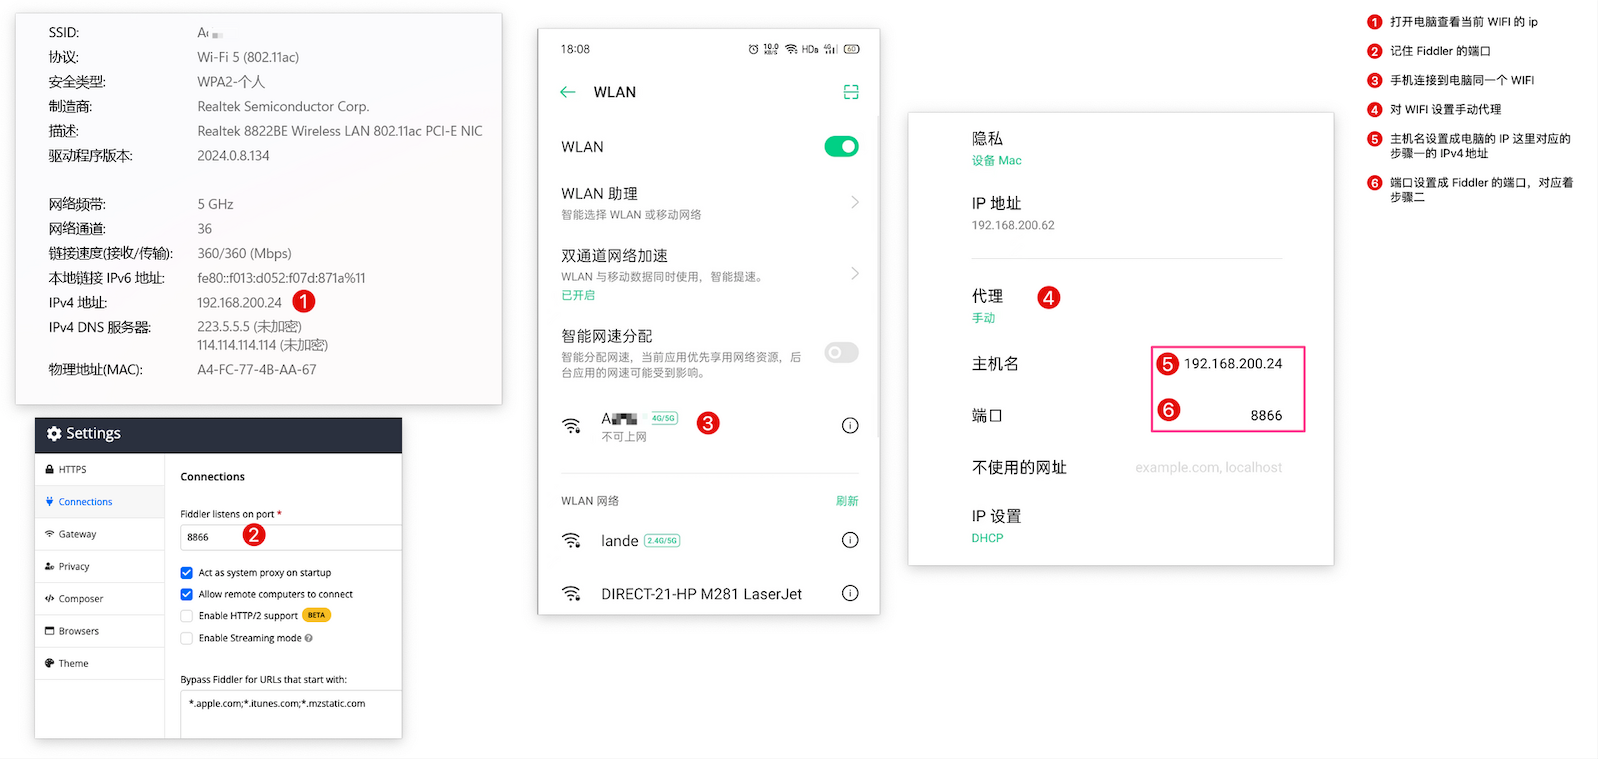Click the Theme palette icon in sidebar
The image size is (1598, 759).
pos(50,663)
